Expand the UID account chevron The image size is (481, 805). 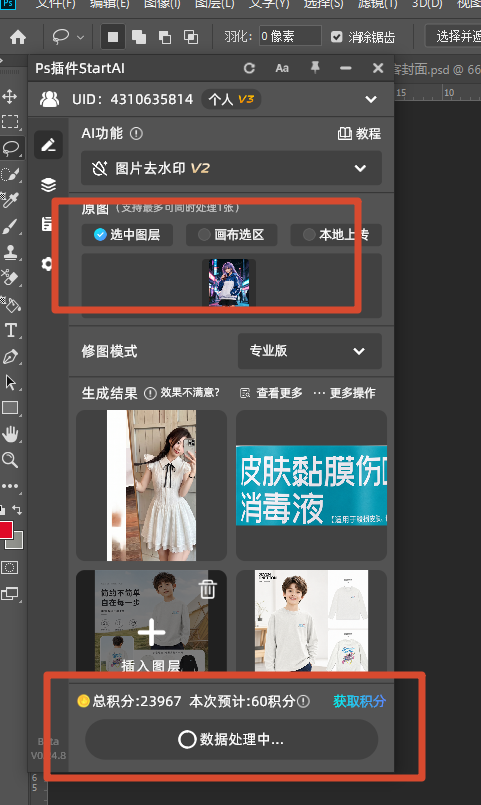(x=371, y=99)
